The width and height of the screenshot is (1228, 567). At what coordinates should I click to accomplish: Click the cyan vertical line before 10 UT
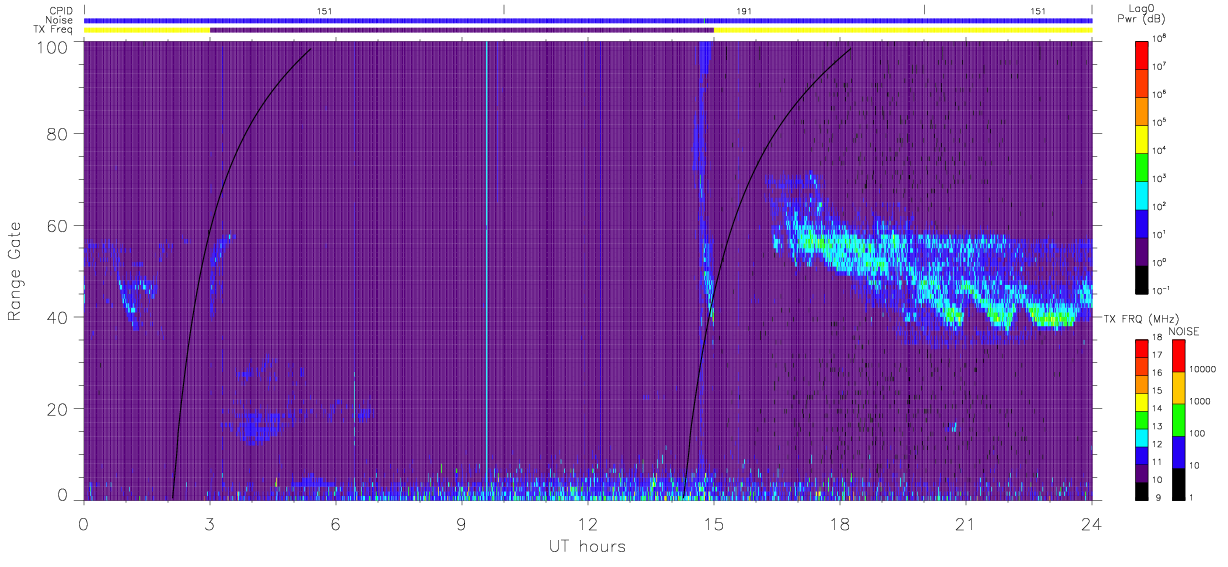486,270
